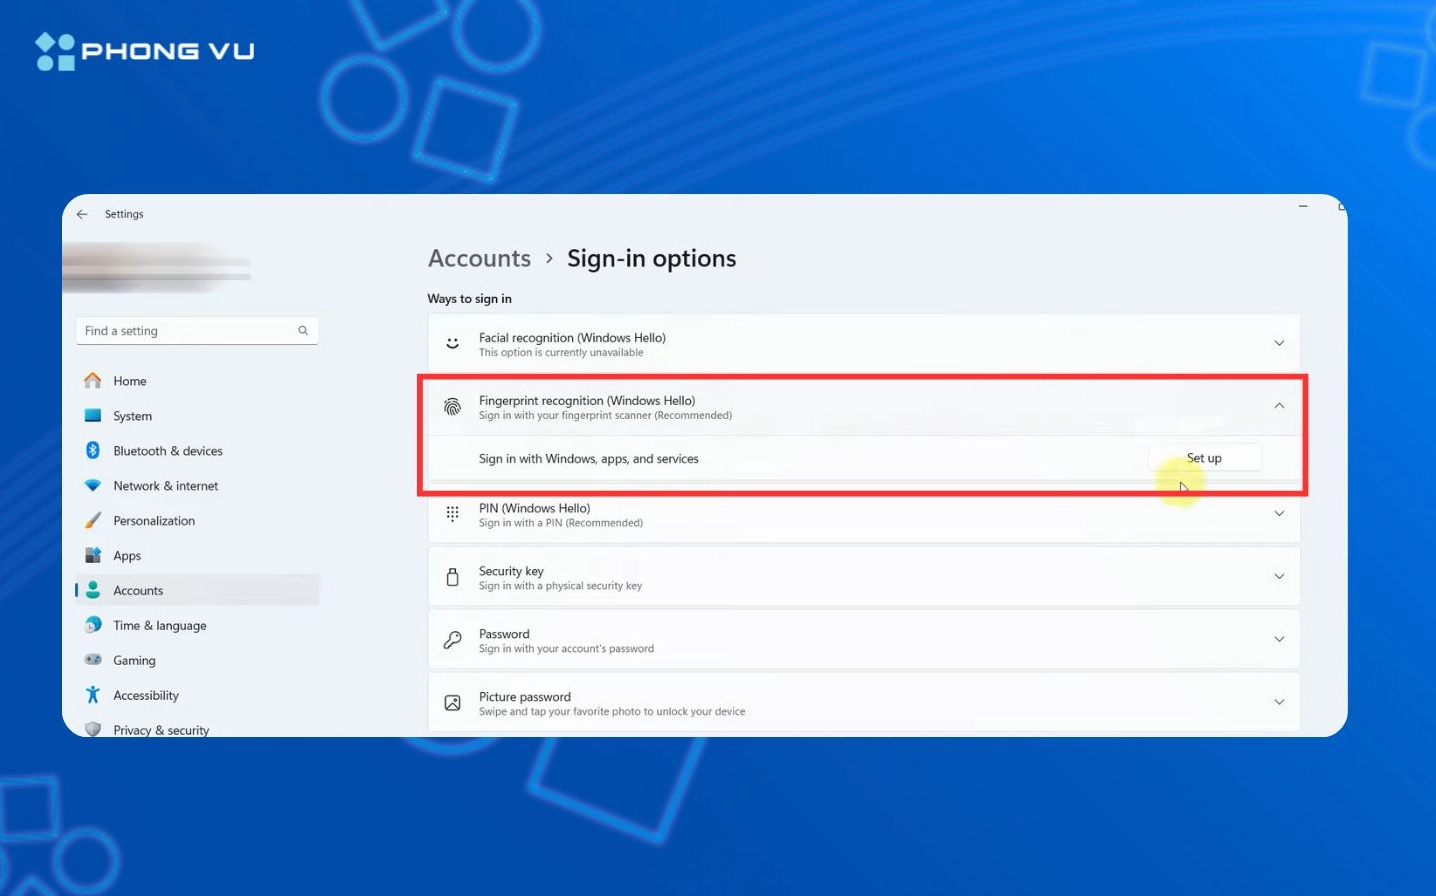Switch to Personalization settings
The width and height of the screenshot is (1436, 896).
point(154,520)
